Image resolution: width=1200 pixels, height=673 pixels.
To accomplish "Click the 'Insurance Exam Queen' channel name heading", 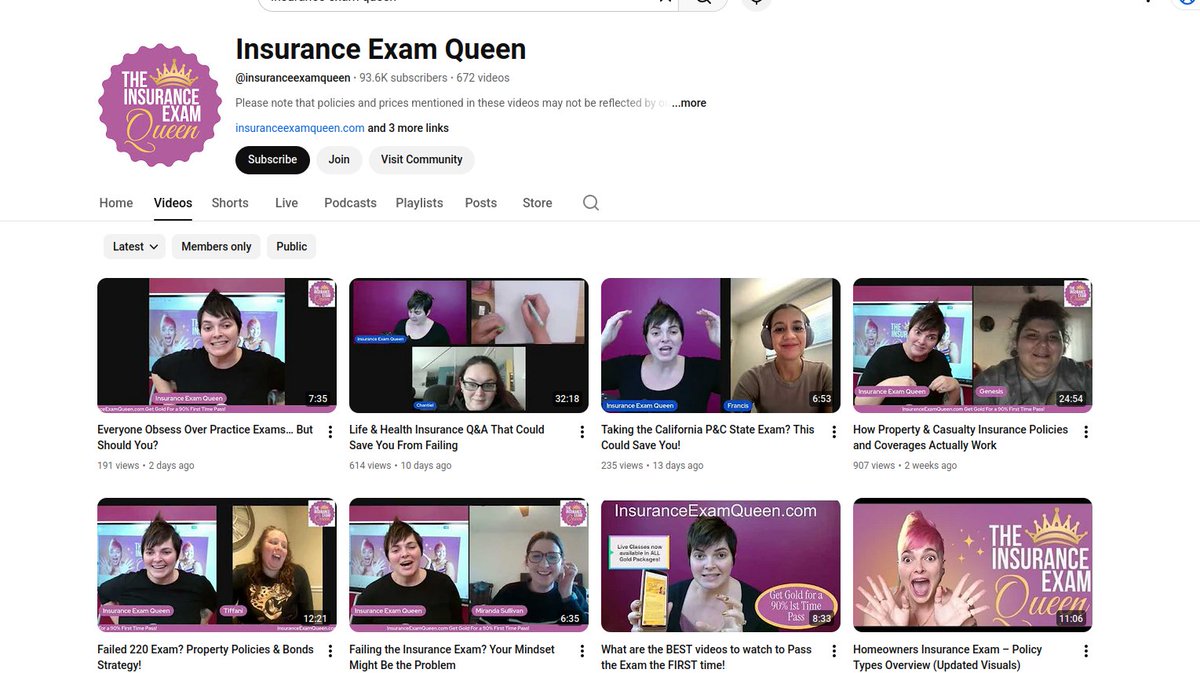I will (x=380, y=49).
